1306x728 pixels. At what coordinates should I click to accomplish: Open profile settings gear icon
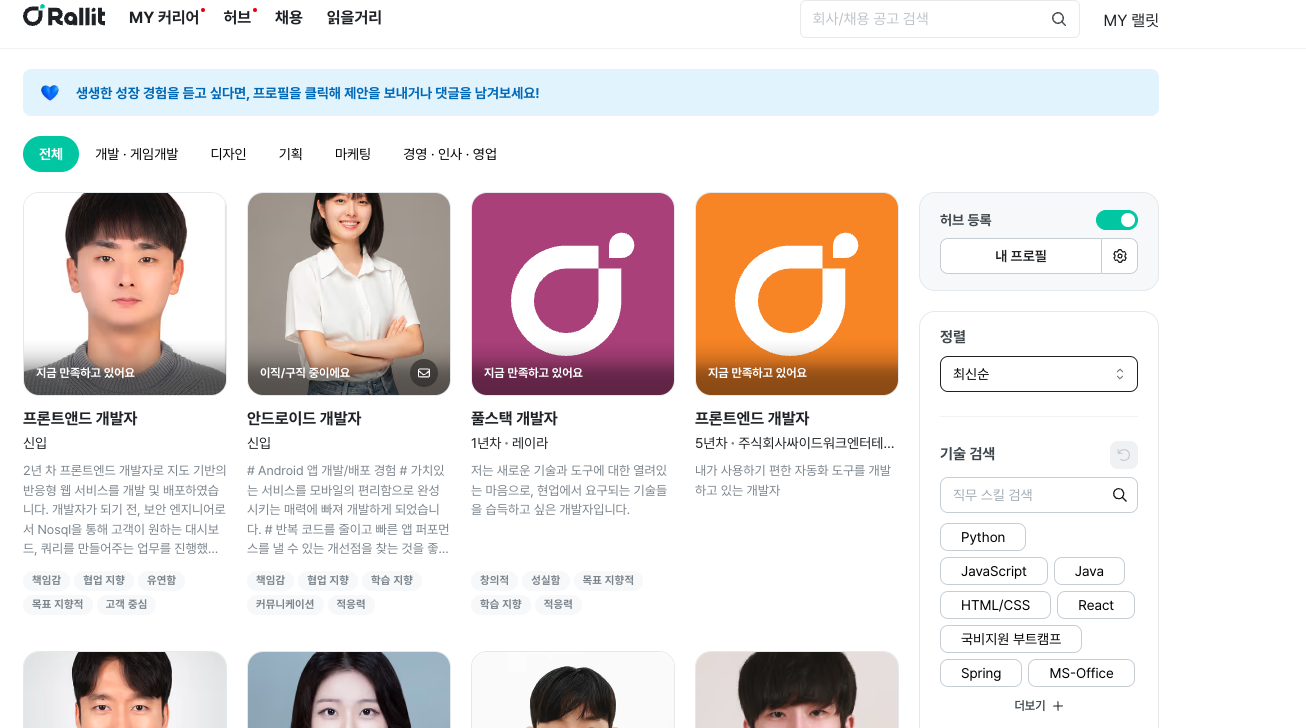point(1120,256)
